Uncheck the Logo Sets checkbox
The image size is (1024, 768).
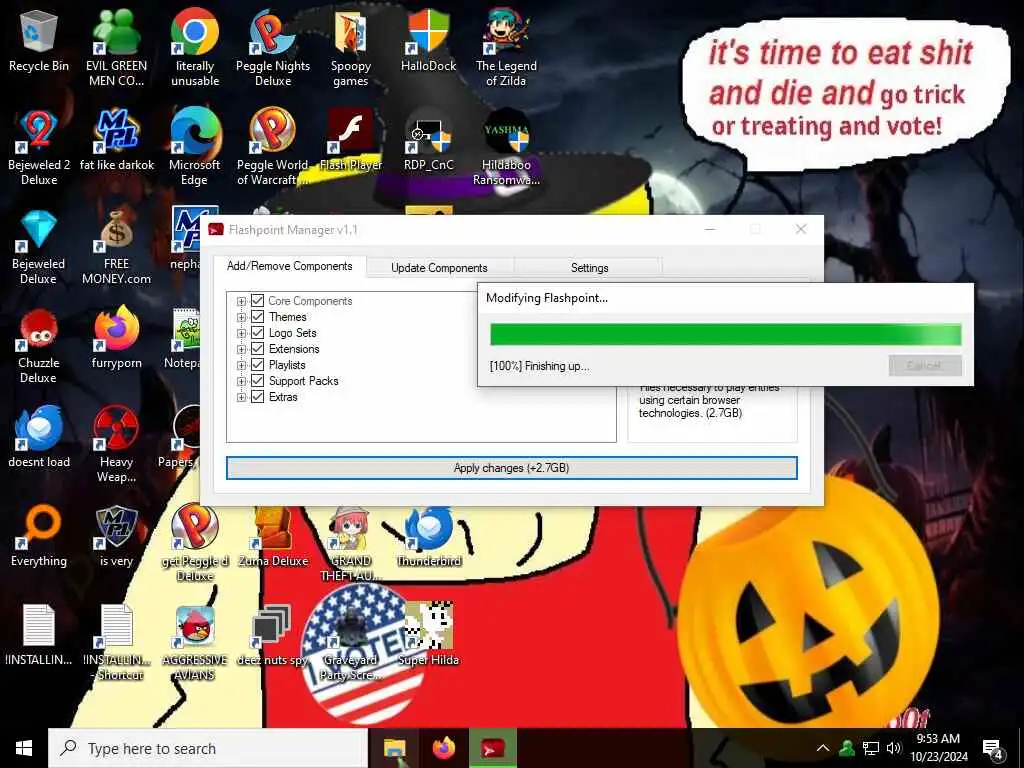[x=257, y=332]
